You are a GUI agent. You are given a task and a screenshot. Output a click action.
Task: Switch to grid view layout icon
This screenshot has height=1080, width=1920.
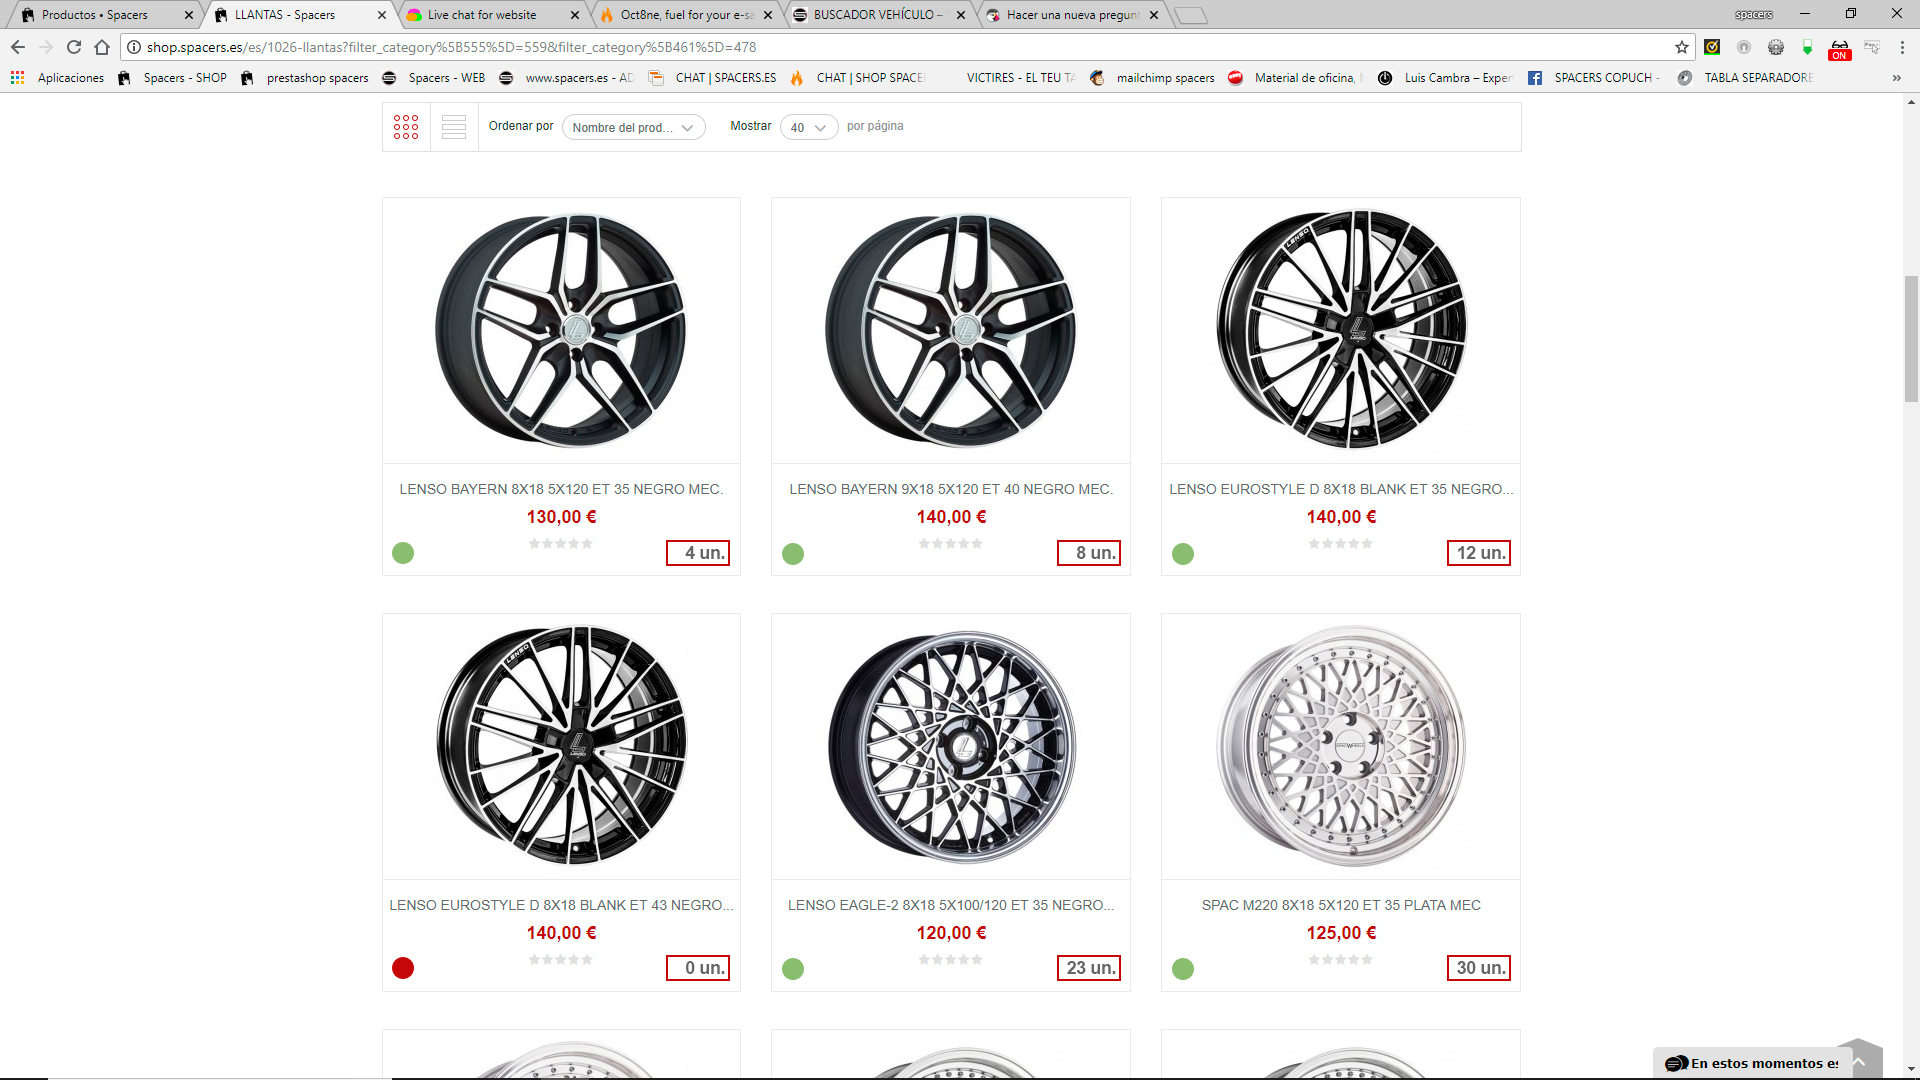406,127
